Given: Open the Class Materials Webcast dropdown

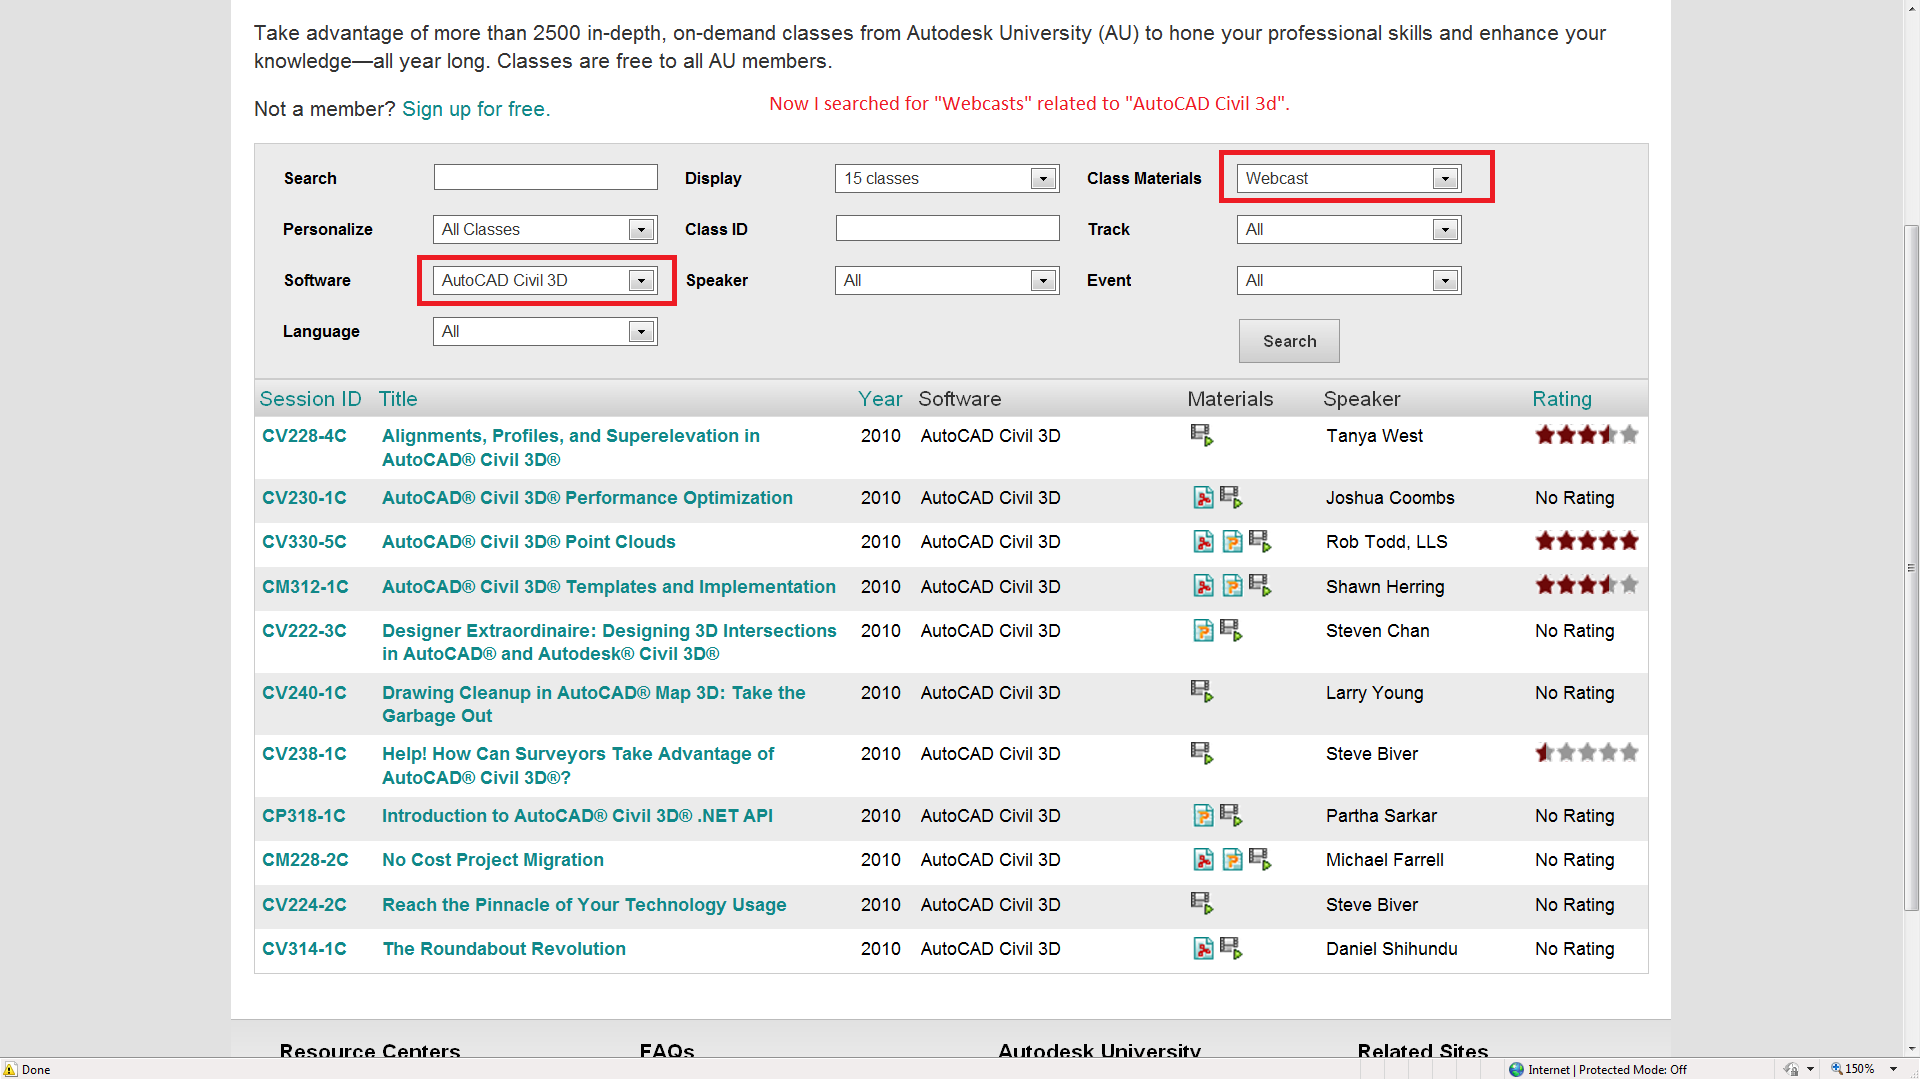Looking at the screenshot, I should click(x=1348, y=179).
